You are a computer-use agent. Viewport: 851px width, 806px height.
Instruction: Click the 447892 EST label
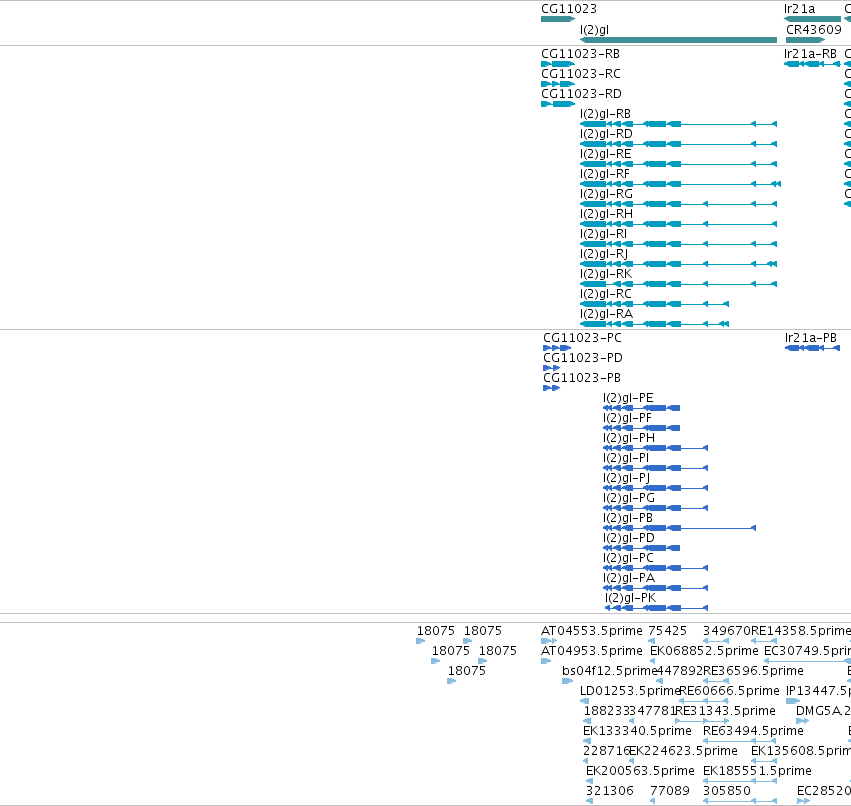pyautogui.click(x=679, y=671)
